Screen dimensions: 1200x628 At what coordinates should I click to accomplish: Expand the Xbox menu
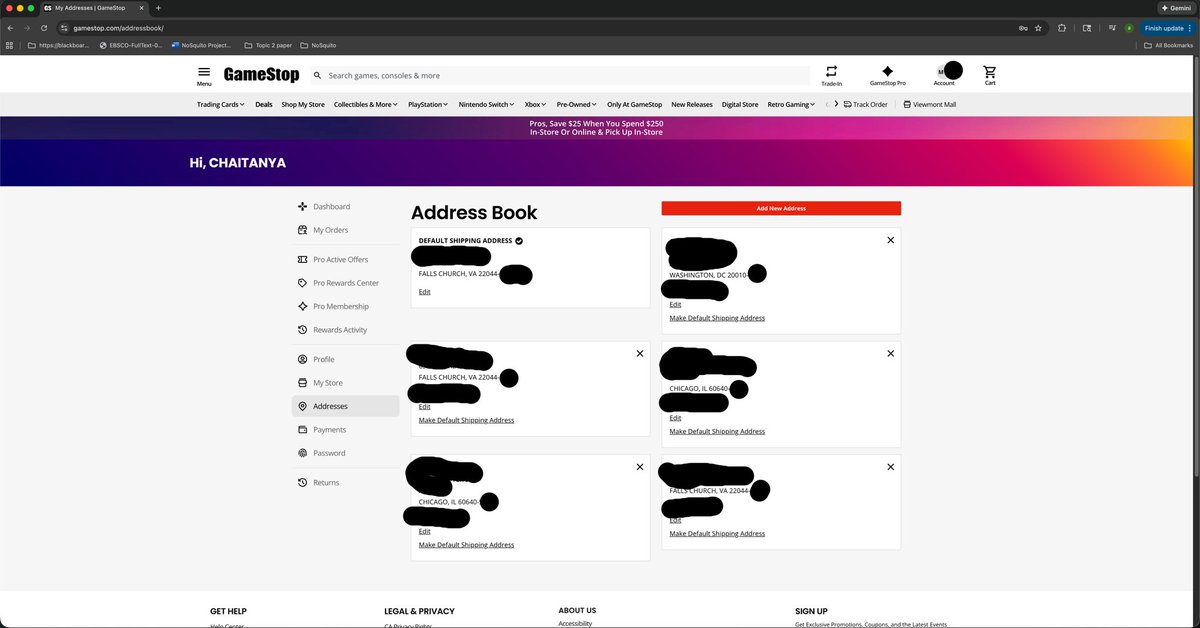click(x=536, y=104)
